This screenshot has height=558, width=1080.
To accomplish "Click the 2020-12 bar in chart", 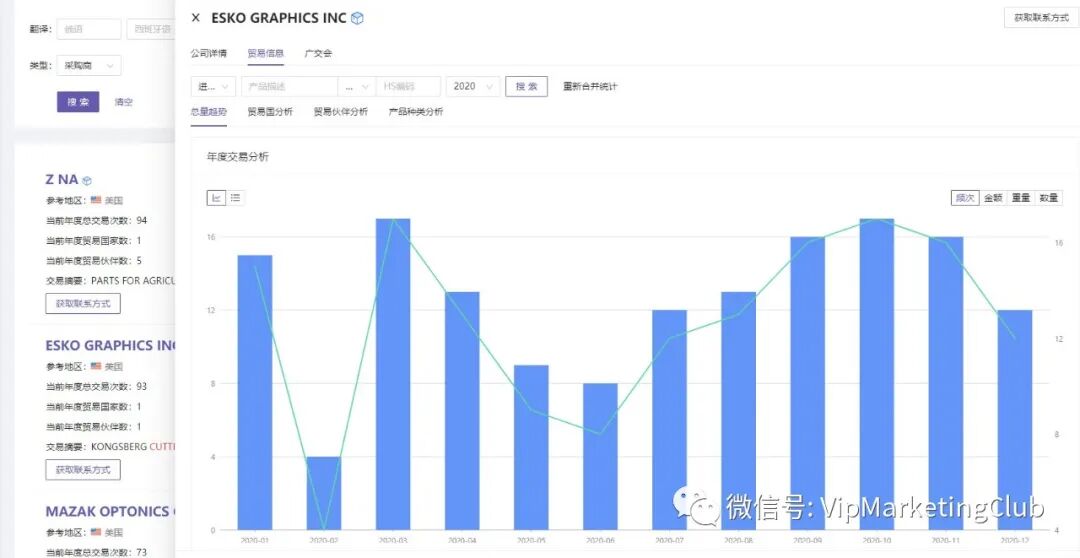I will tap(1015, 420).
